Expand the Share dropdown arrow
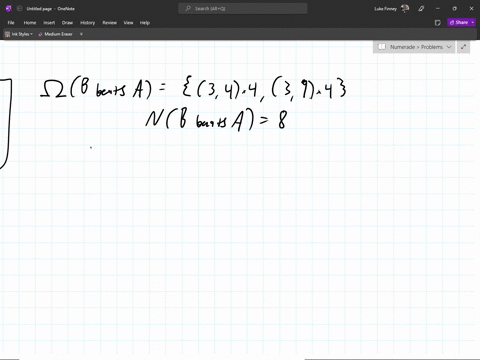Screen dimensions: 480x360 tap(473, 22)
